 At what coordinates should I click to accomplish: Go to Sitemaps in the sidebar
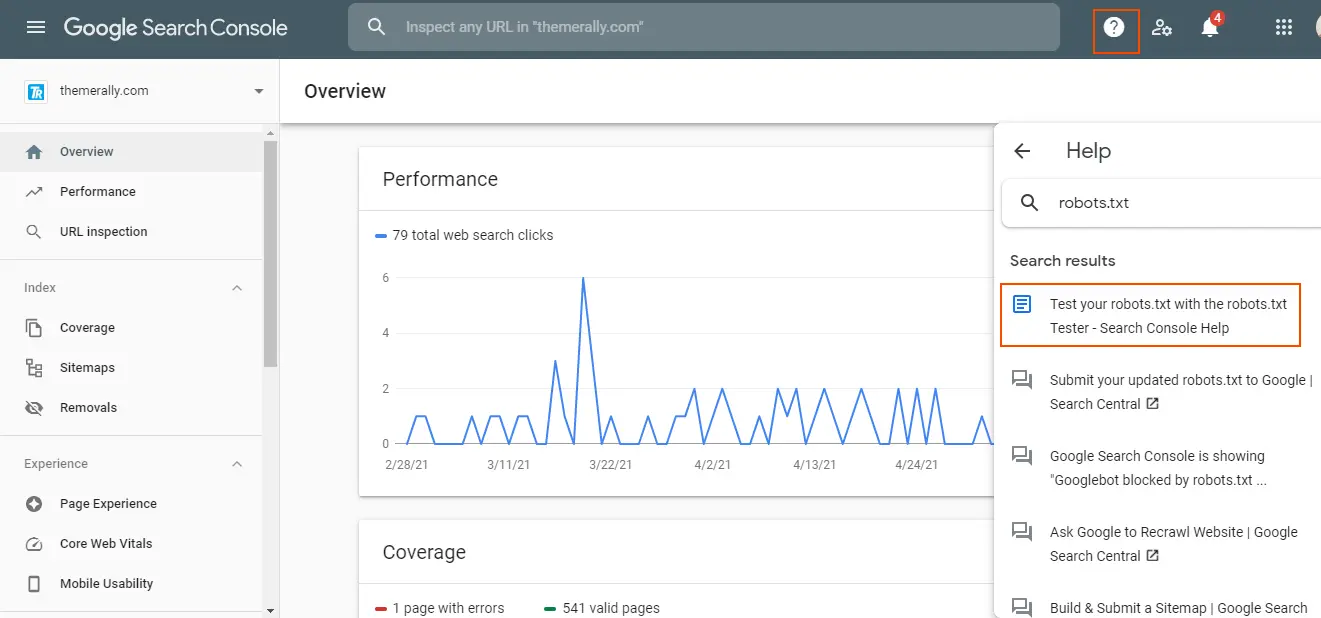[x=131, y=368]
